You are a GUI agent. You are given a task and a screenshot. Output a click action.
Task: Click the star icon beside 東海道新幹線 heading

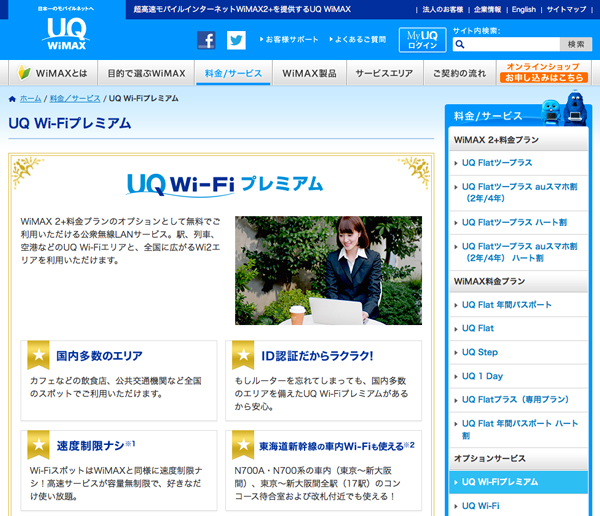(x=245, y=445)
